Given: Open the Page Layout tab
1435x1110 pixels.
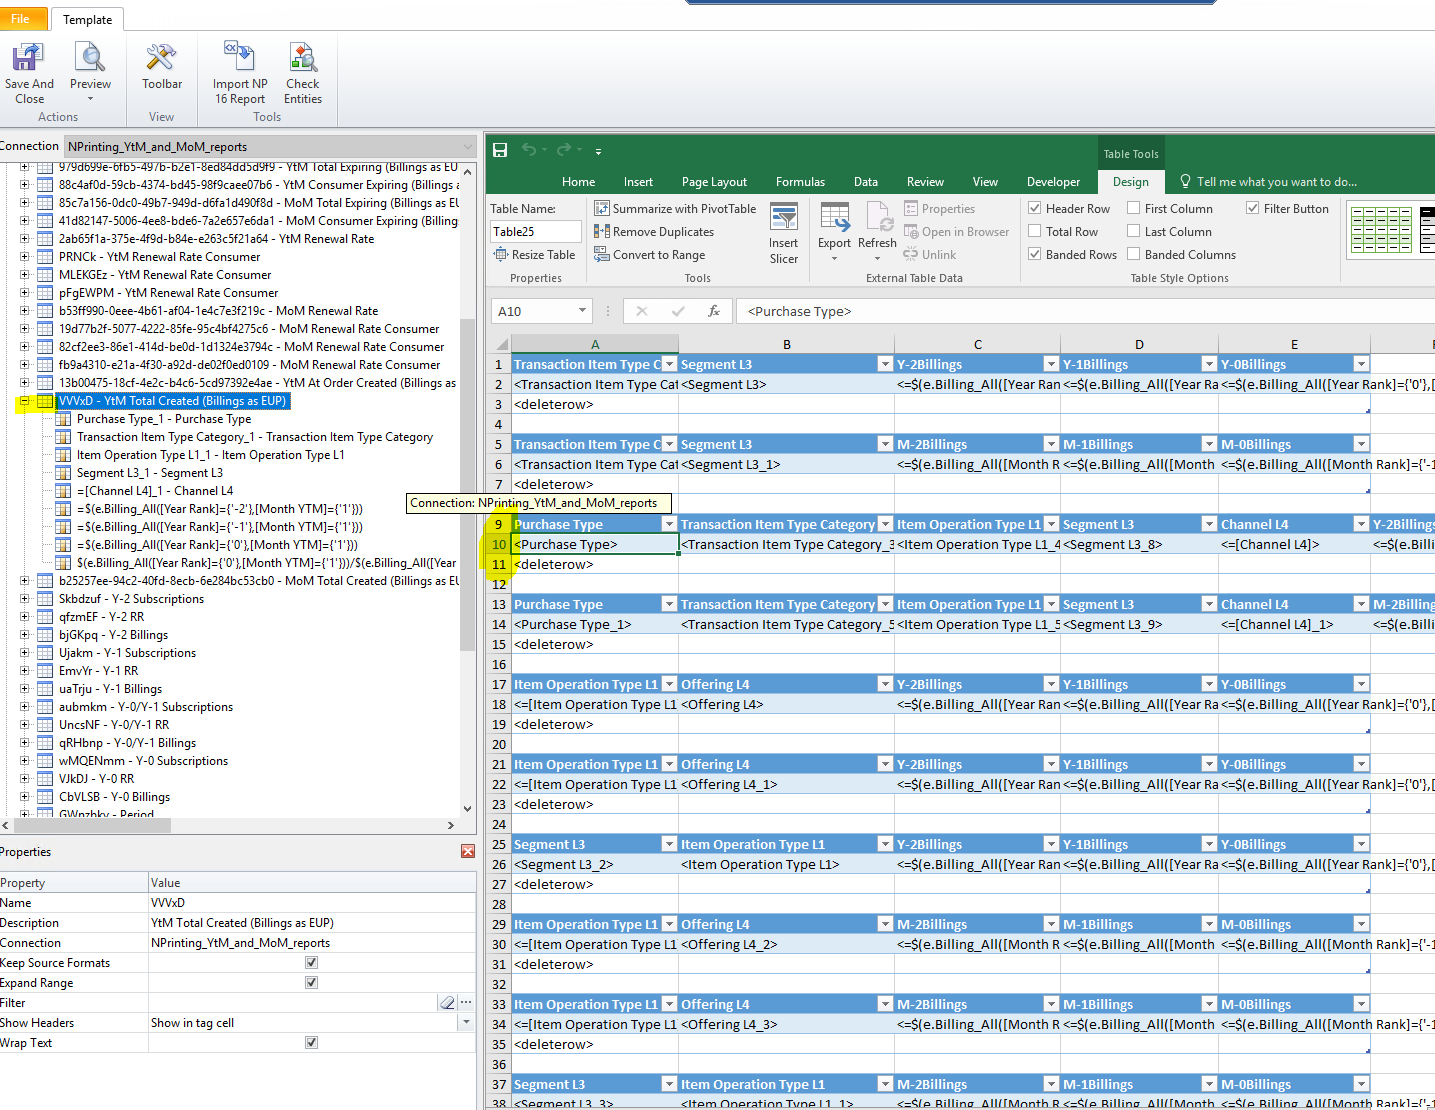Looking at the screenshot, I should (714, 182).
